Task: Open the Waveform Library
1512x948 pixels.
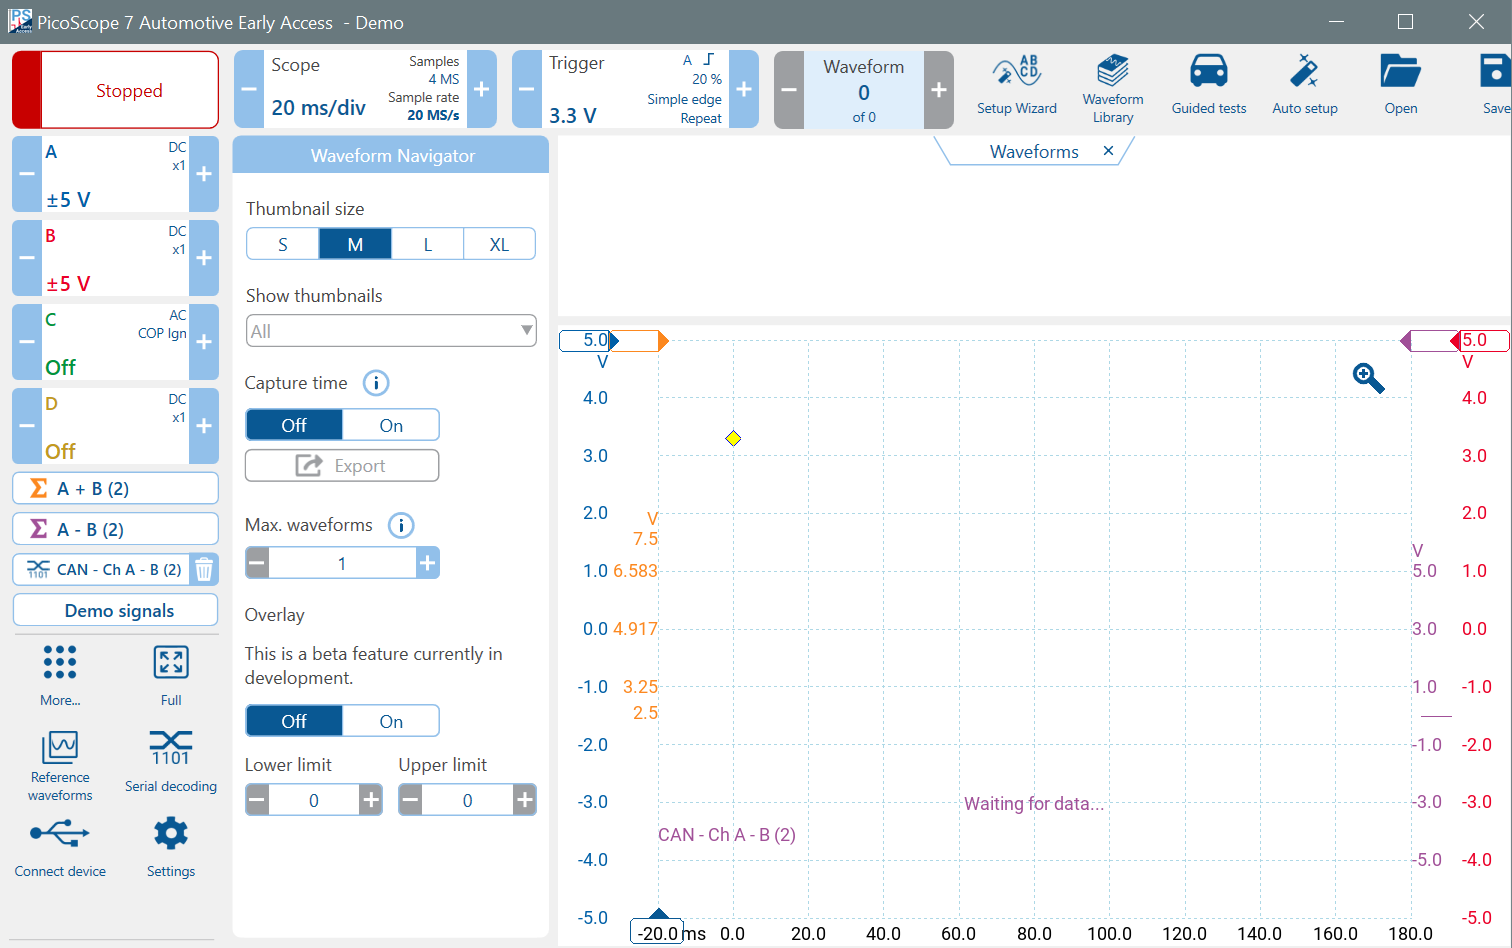Action: (x=1112, y=88)
